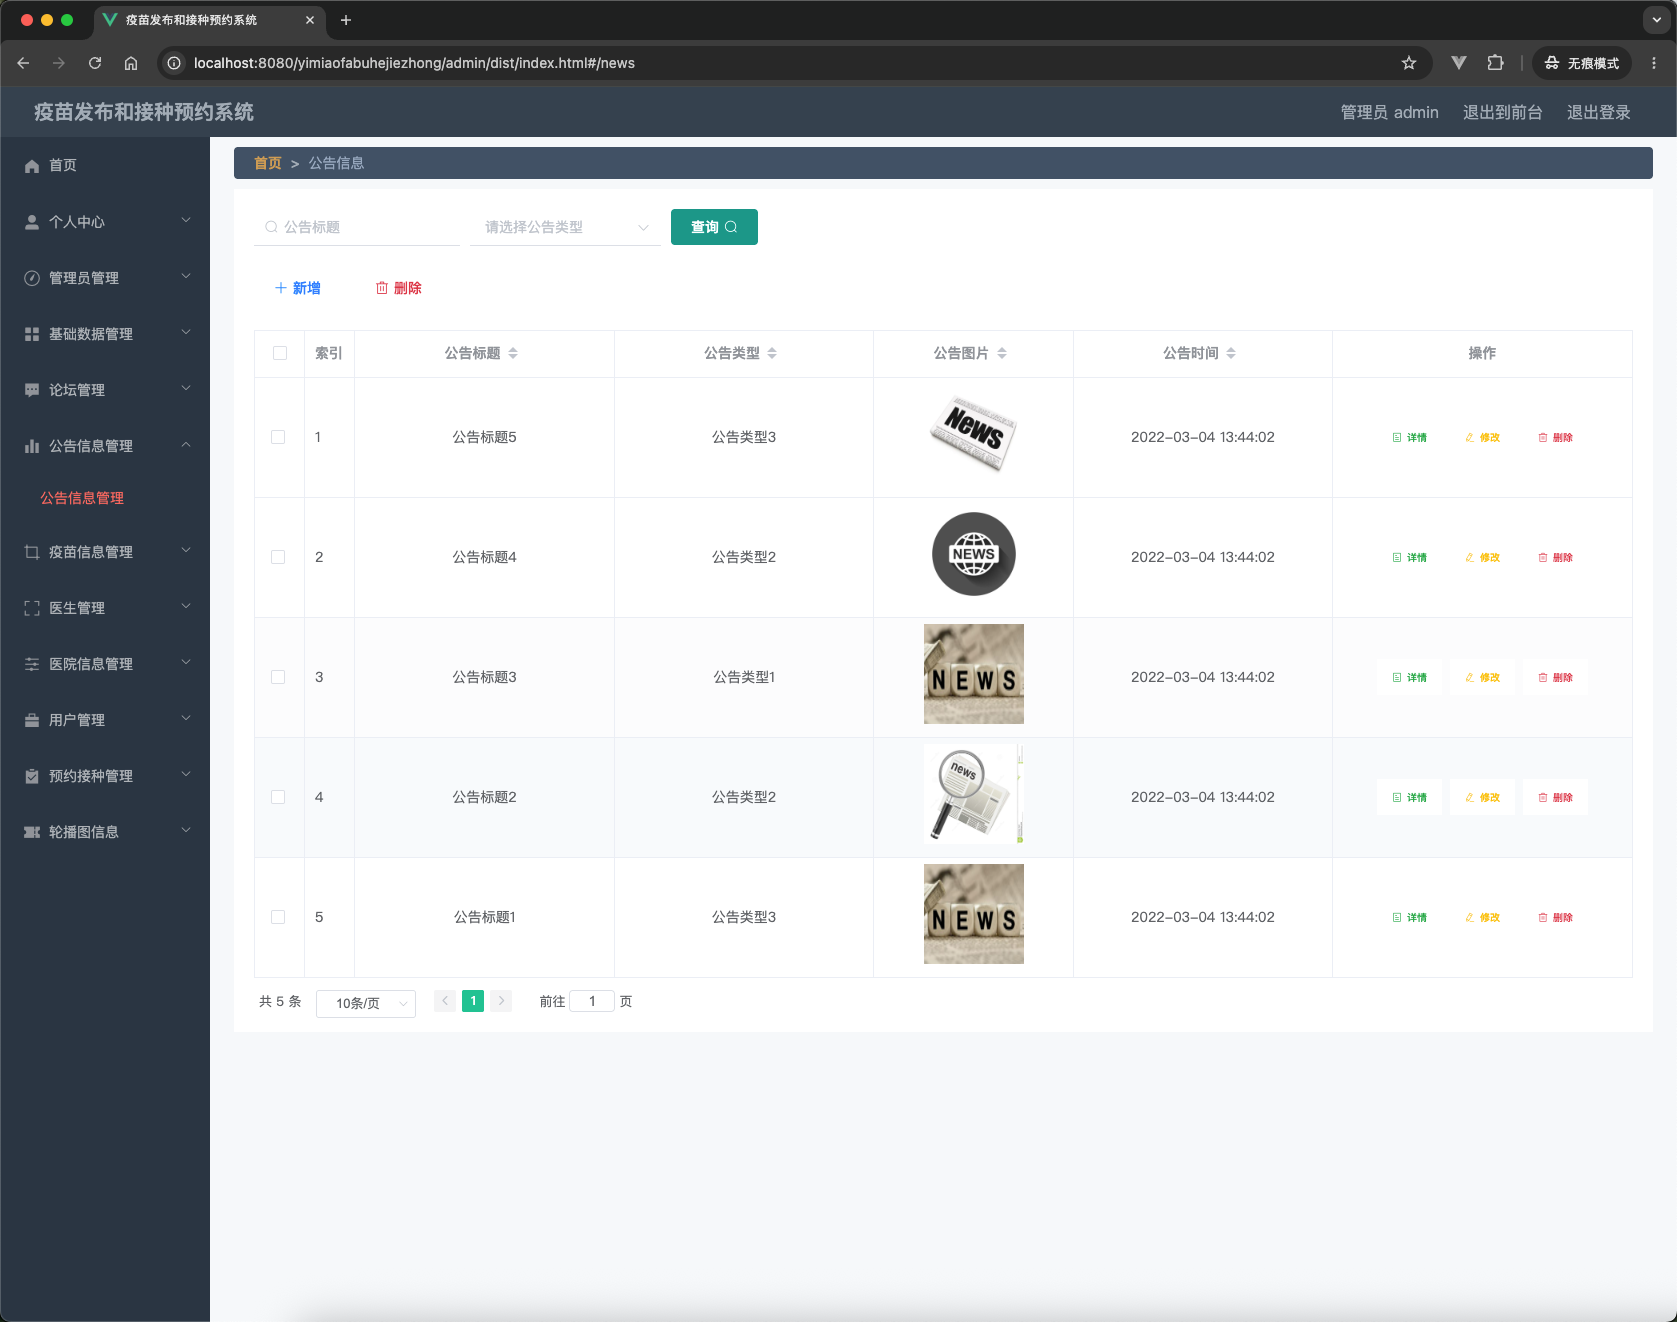Click the sort arrows in 公告时间 column header
This screenshot has height=1322, width=1677.
coord(1231,353)
